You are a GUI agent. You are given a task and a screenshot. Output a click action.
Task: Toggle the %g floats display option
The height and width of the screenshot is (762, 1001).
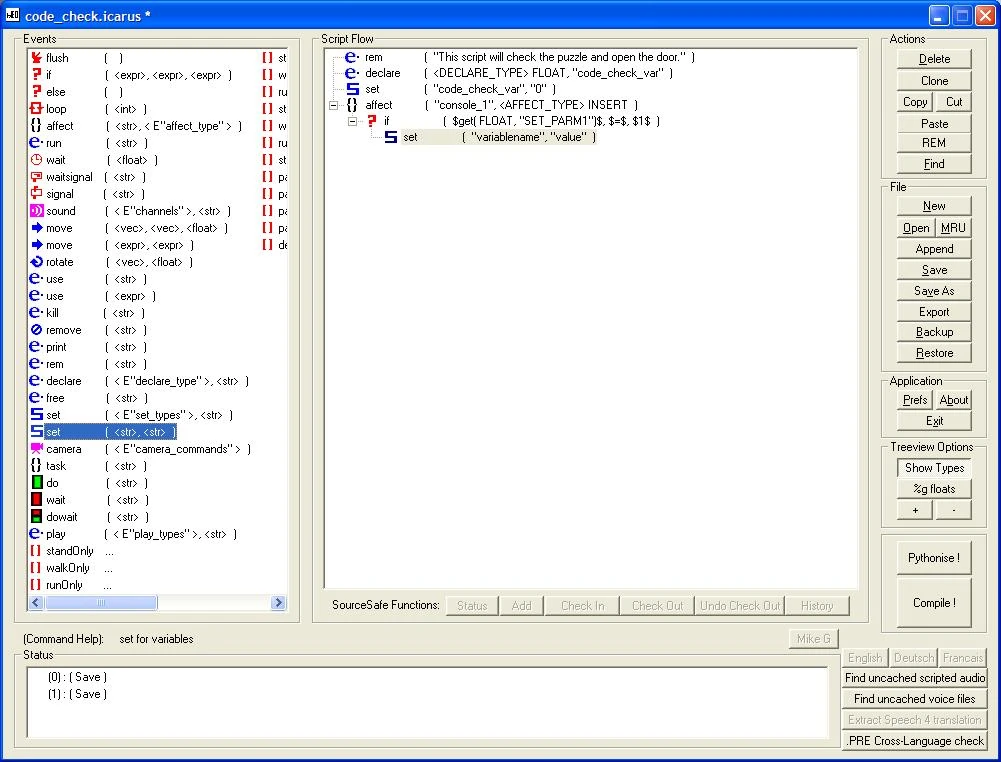click(x=933, y=488)
